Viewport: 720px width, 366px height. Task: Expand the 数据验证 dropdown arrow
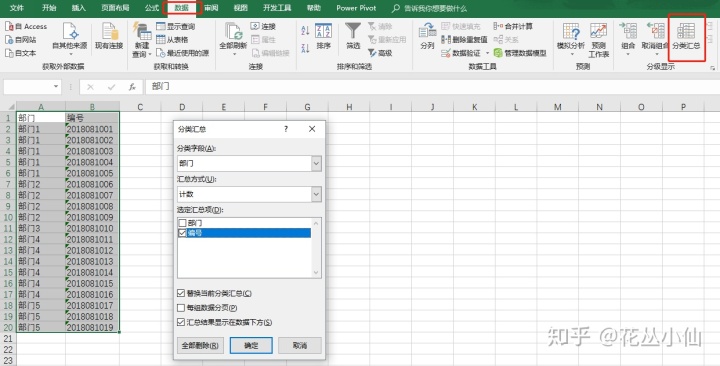pos(487,53)
